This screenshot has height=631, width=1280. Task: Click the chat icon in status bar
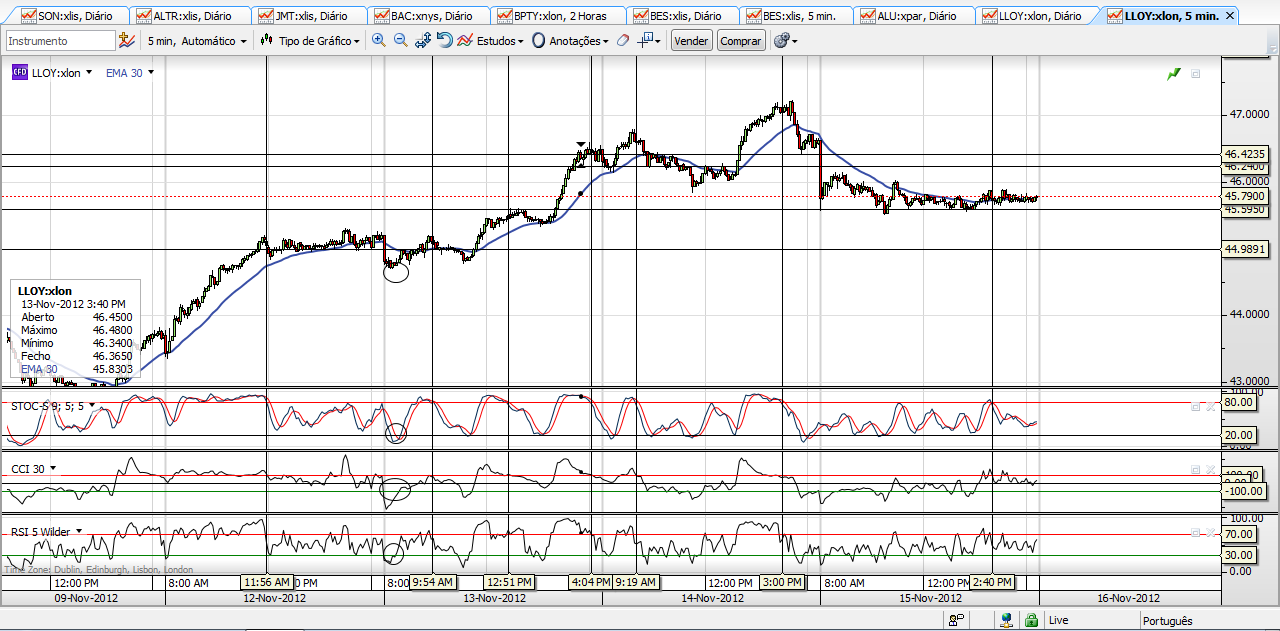tap(956, 620)
